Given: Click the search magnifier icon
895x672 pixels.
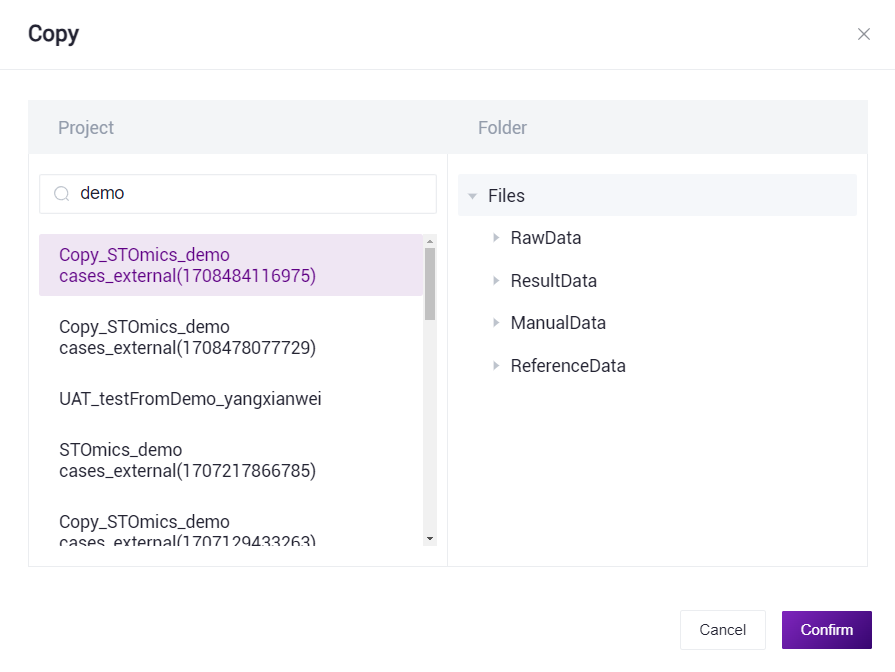Looking at the screenshot, I should pyautogui.click(x=62, y=194).
